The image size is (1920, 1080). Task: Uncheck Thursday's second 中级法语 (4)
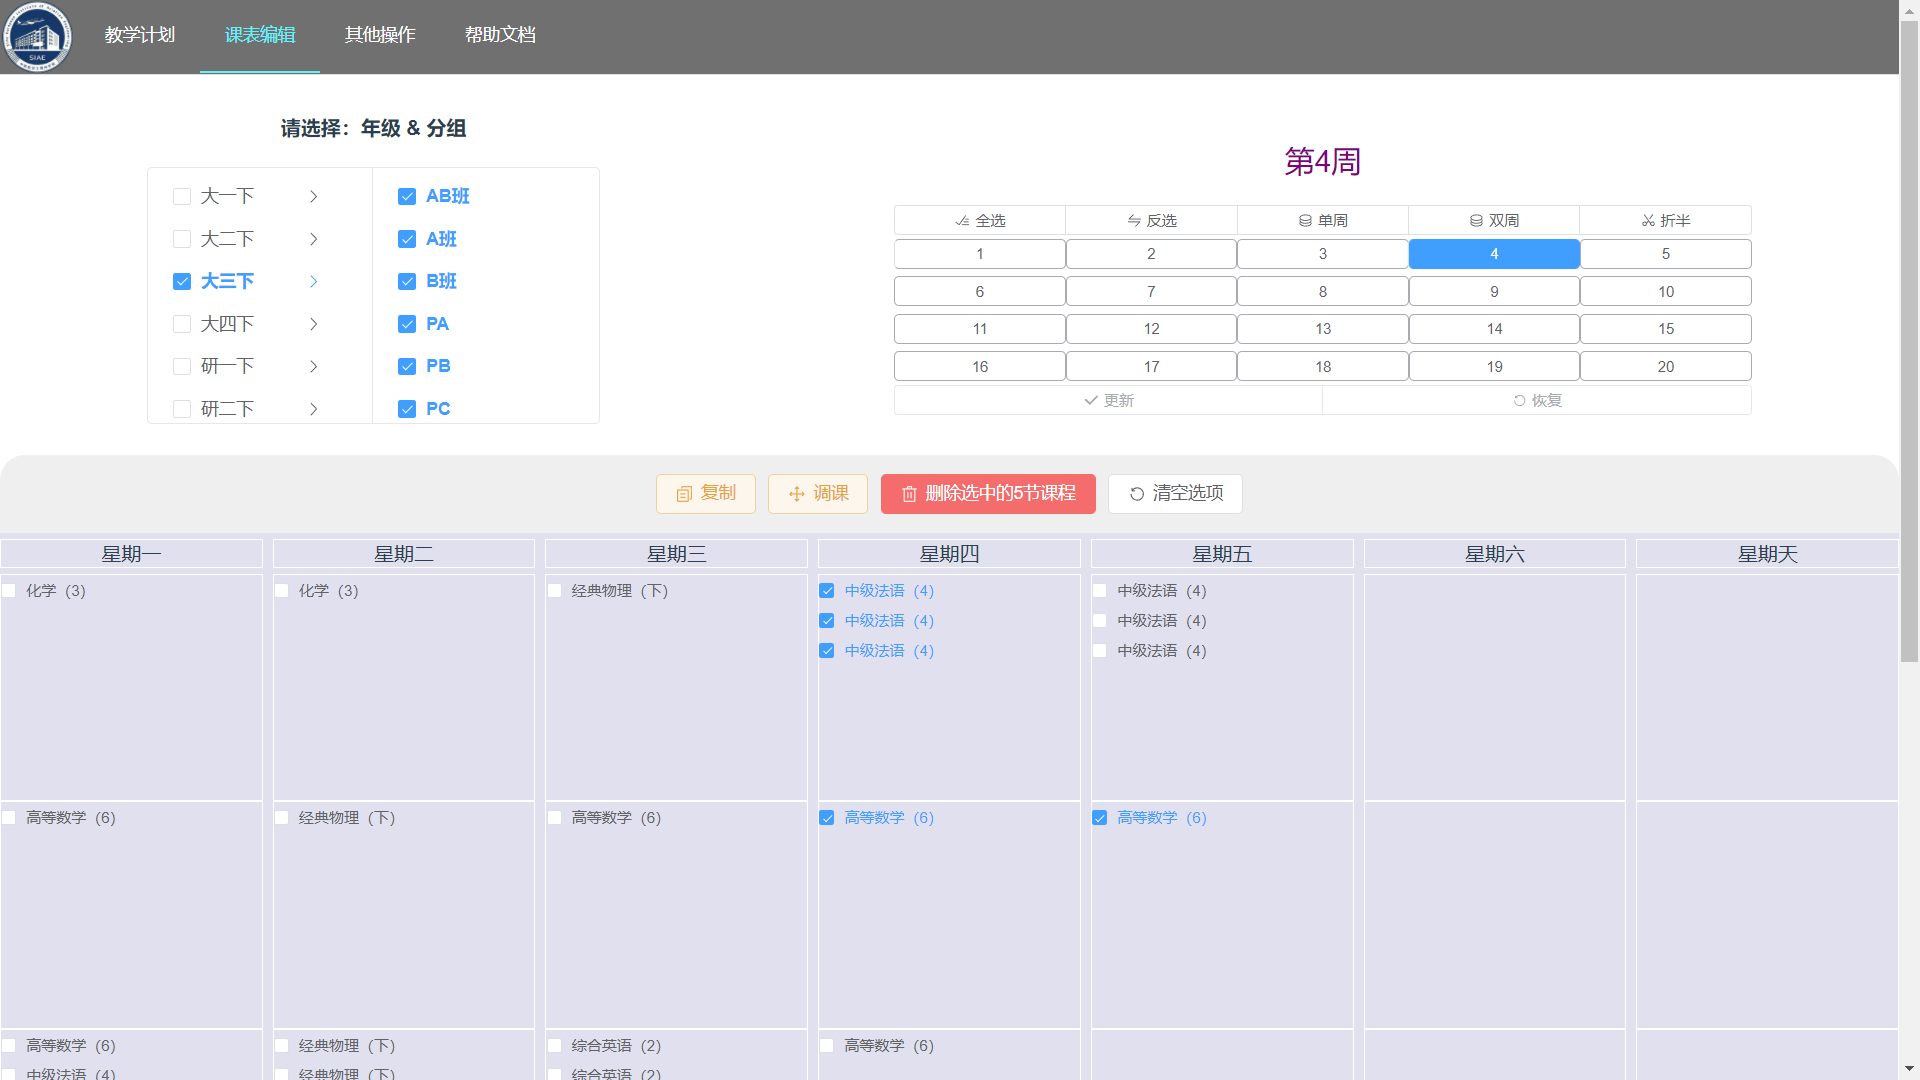(x=827, y=621)
